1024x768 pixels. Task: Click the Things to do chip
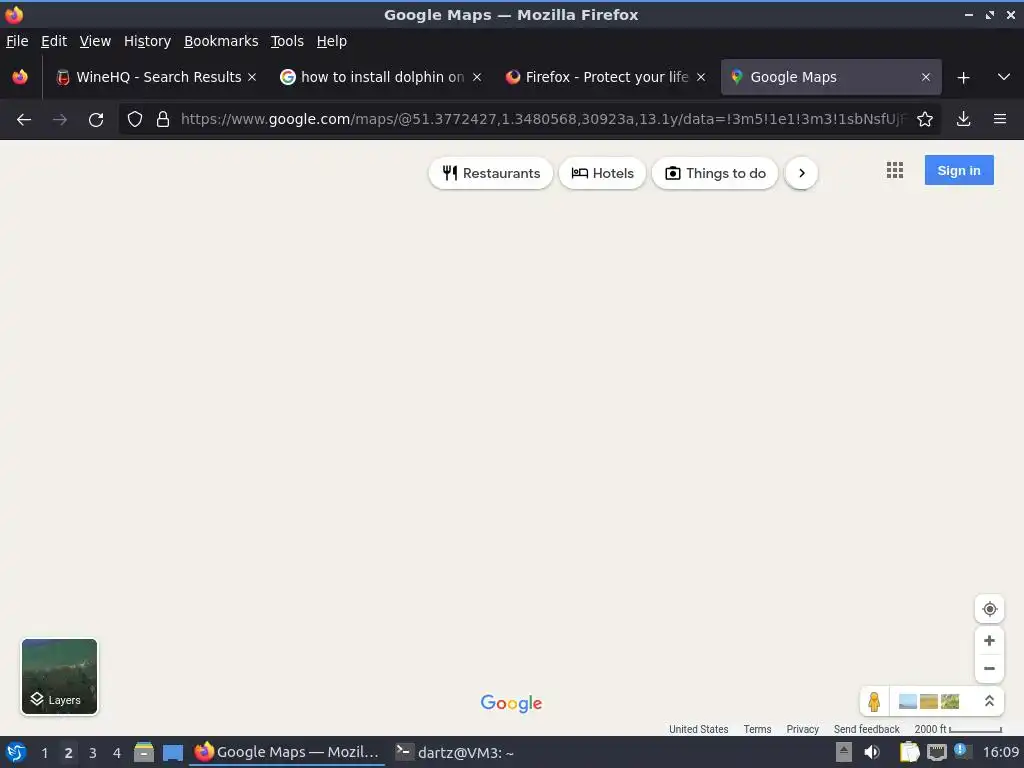(715, 173)
